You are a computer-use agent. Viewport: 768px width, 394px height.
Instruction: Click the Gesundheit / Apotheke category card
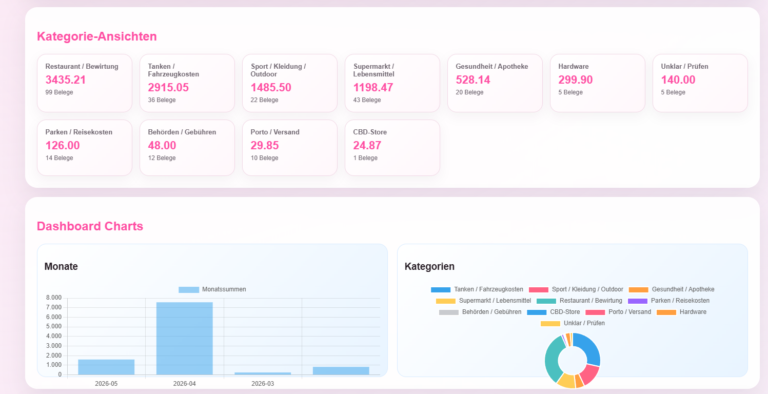coord(495,83)
